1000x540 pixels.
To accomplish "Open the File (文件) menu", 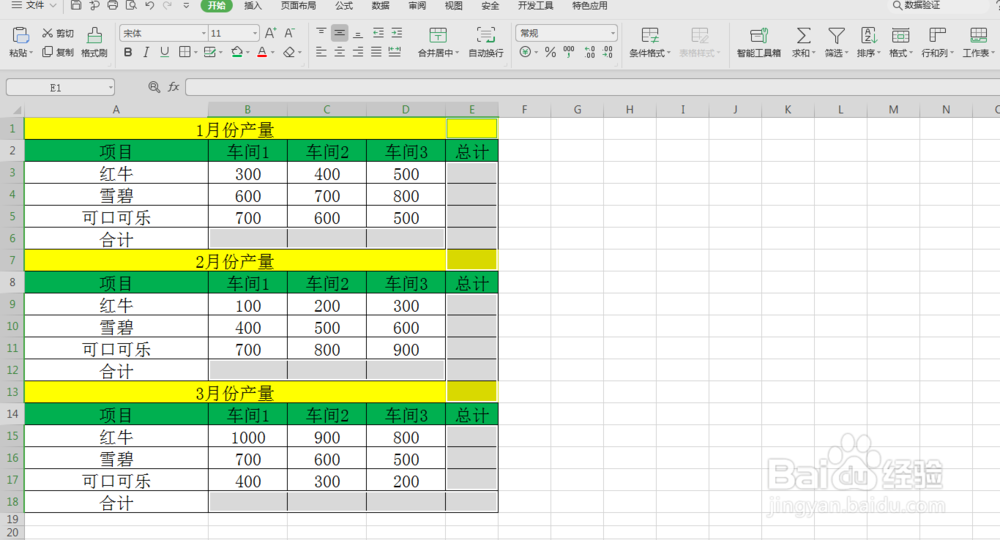I will pos(34,6).
